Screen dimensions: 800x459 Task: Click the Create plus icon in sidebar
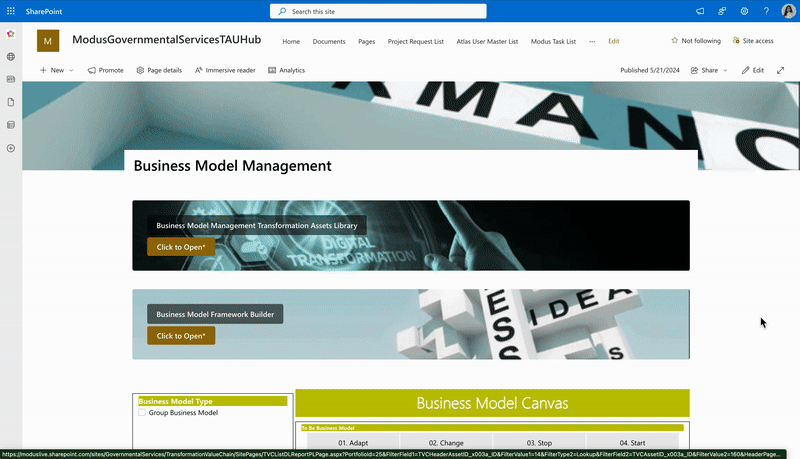pyautogui.click(x=11, y=148)
